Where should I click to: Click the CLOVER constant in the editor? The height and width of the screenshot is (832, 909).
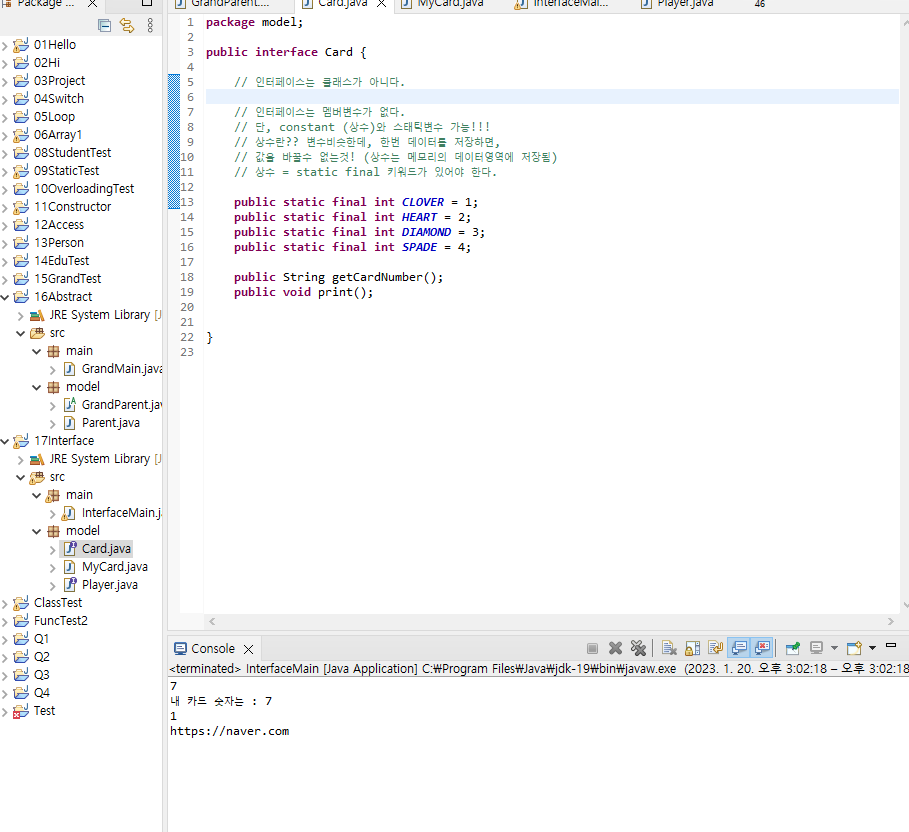coord(423,202)
